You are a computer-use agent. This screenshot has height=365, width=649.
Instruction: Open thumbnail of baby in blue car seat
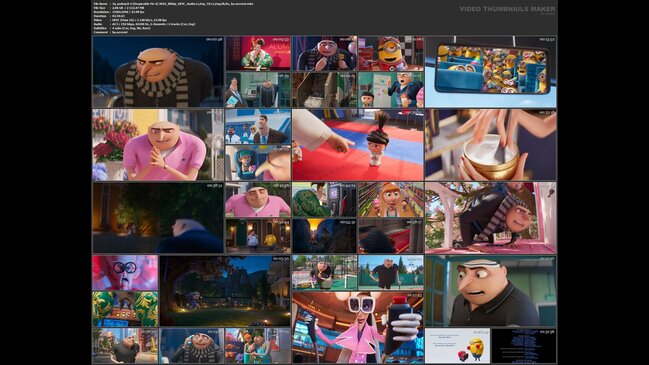click(x=258, y=163)
